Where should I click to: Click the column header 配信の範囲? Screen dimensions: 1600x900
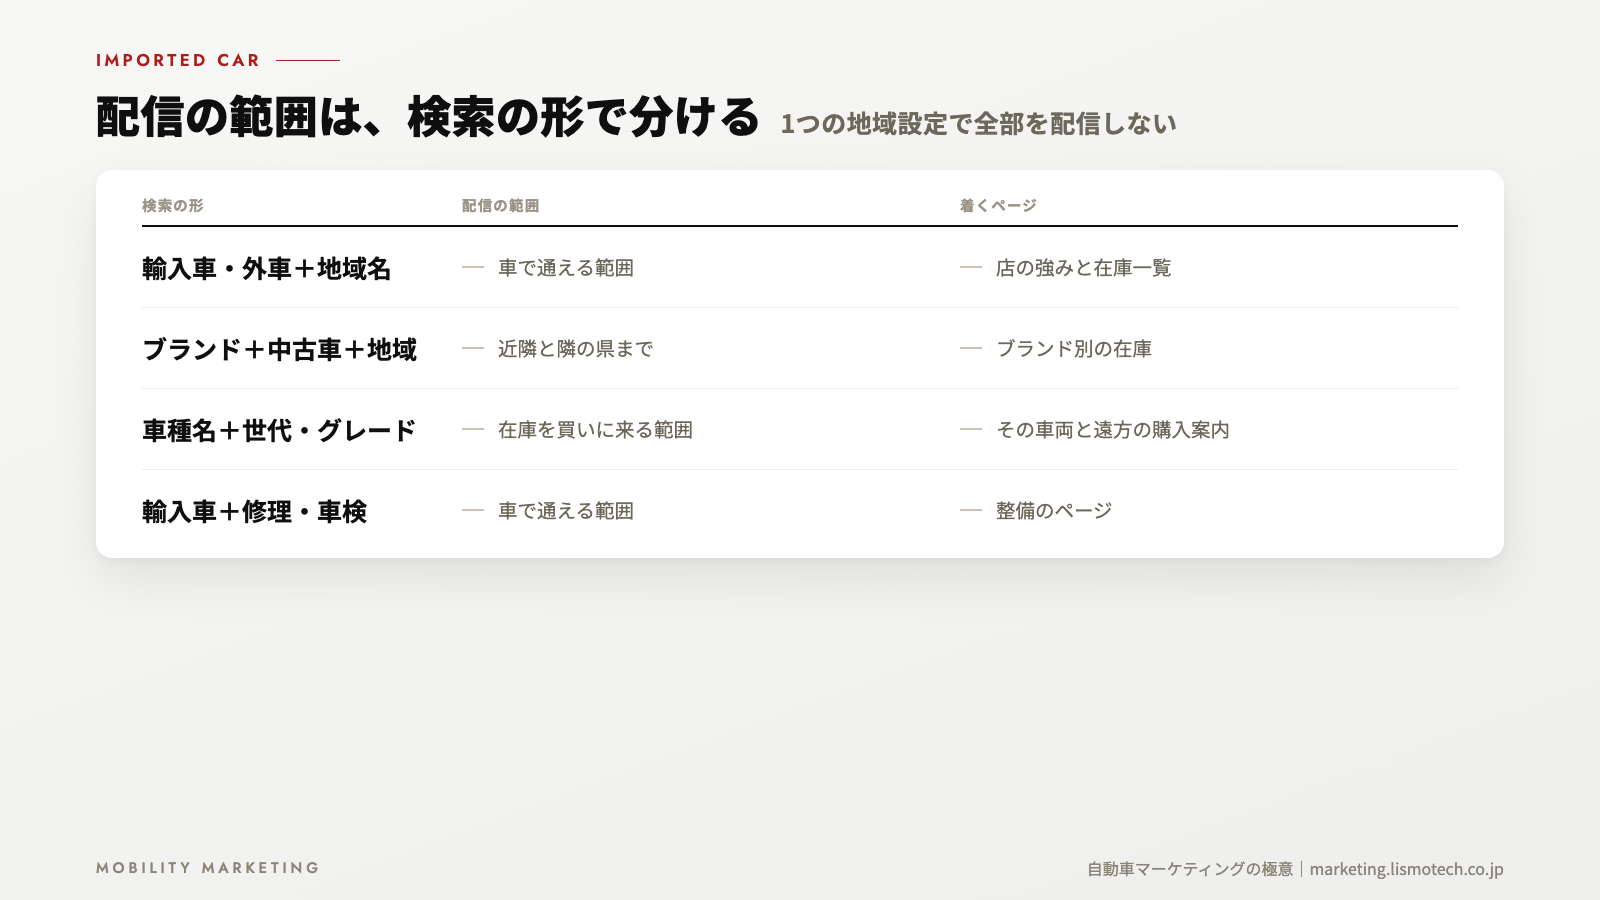pos(500,205)
